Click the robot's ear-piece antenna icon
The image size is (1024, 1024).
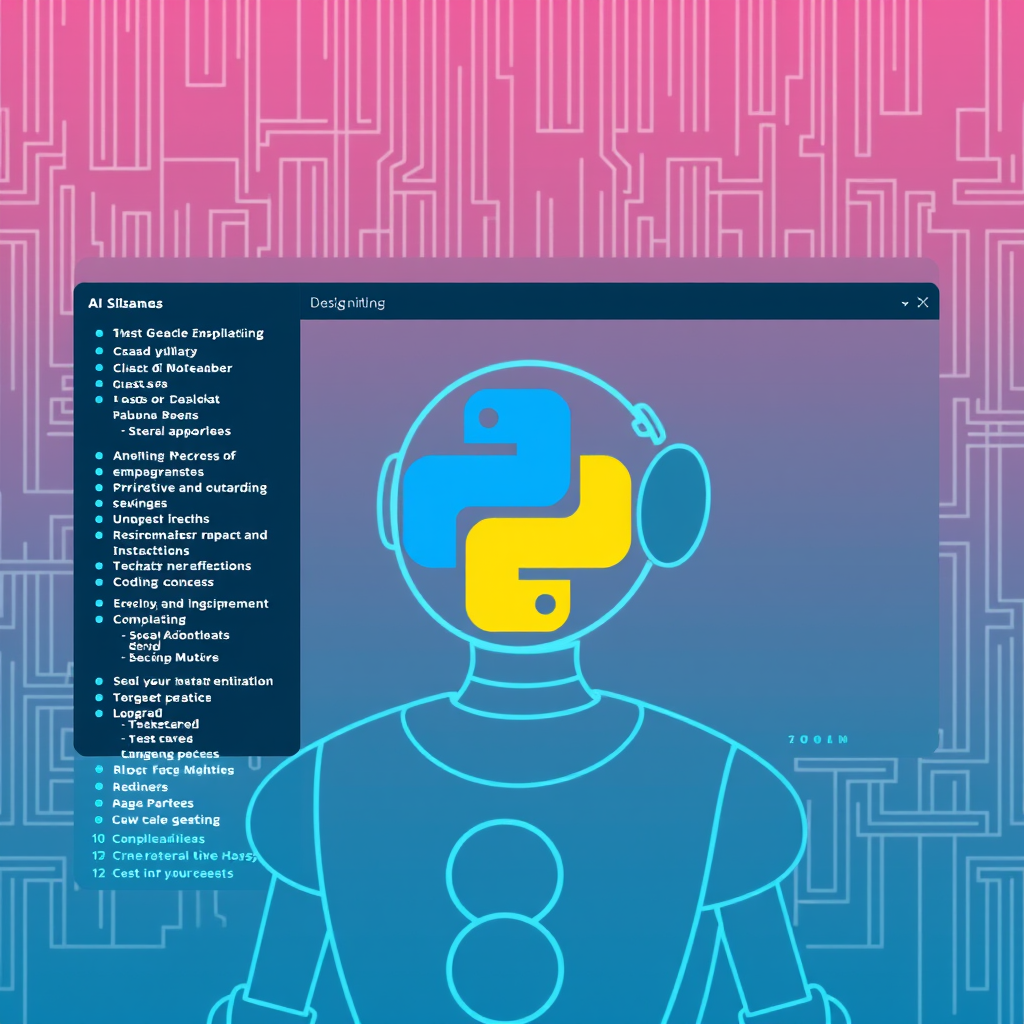(x=649, y=424)
